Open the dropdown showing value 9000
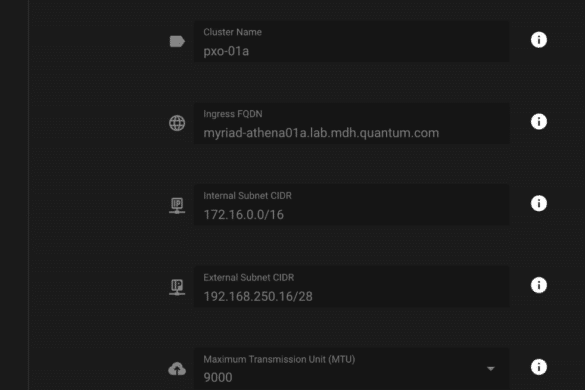 tap(351, 369)
